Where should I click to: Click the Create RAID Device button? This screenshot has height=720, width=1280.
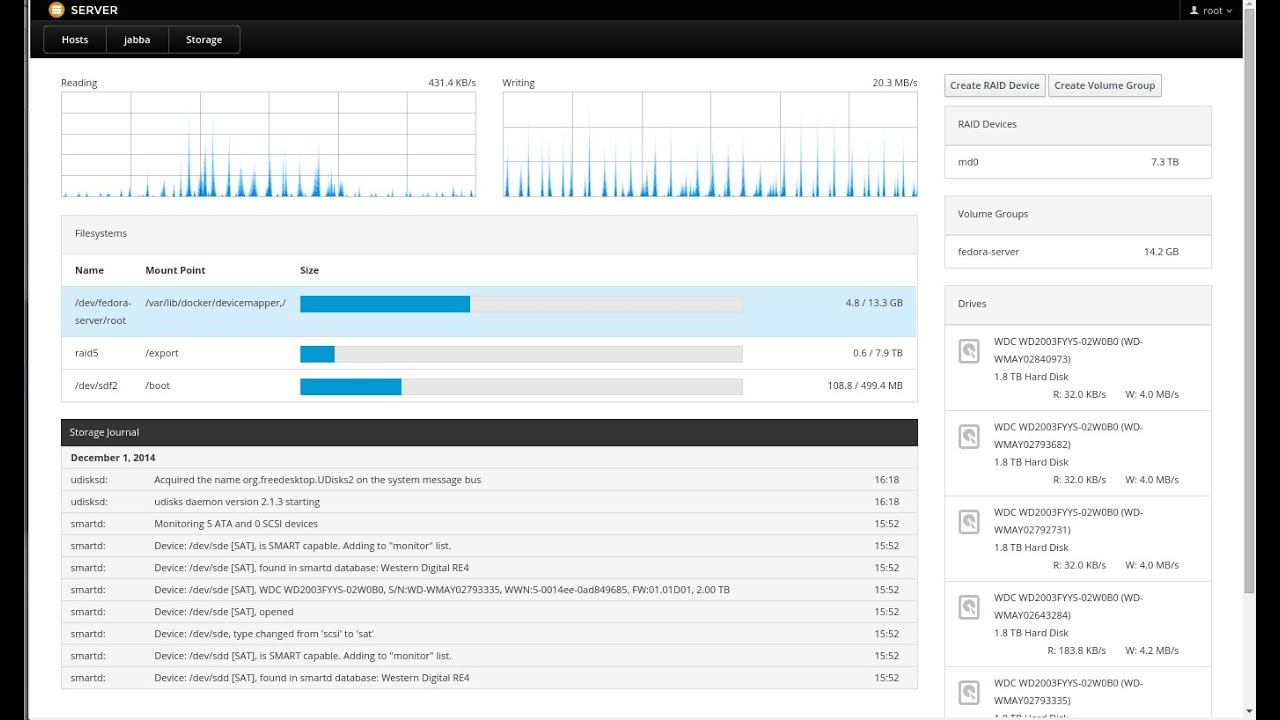(995, 85)
